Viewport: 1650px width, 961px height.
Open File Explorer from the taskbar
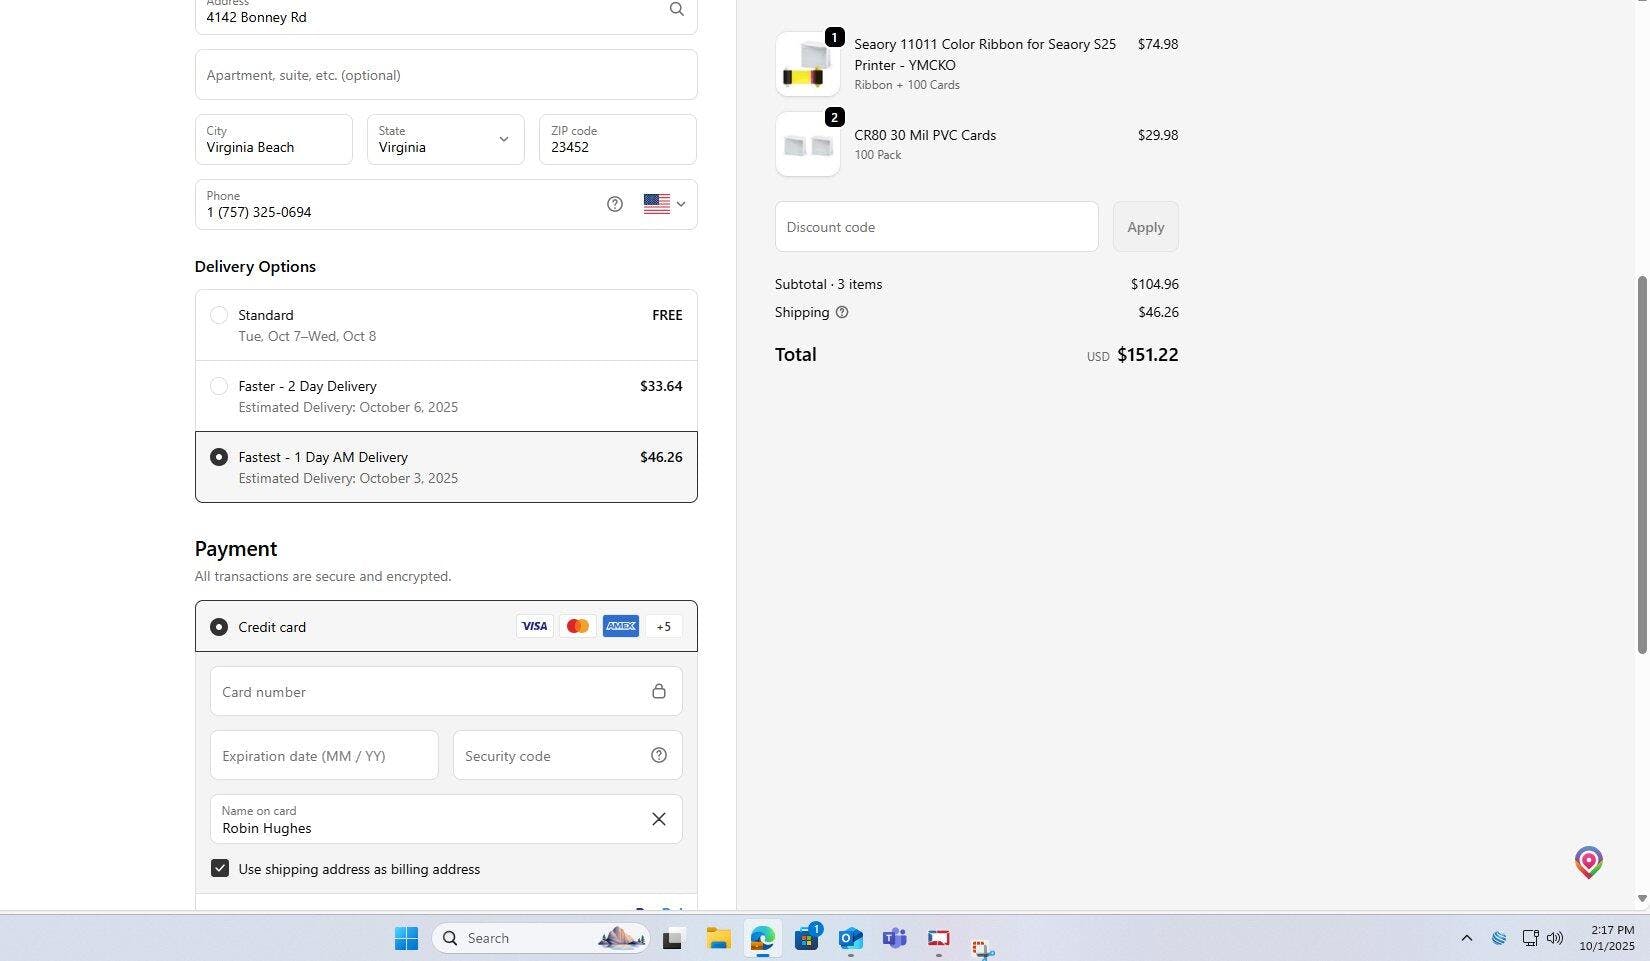tap(718, 939)
